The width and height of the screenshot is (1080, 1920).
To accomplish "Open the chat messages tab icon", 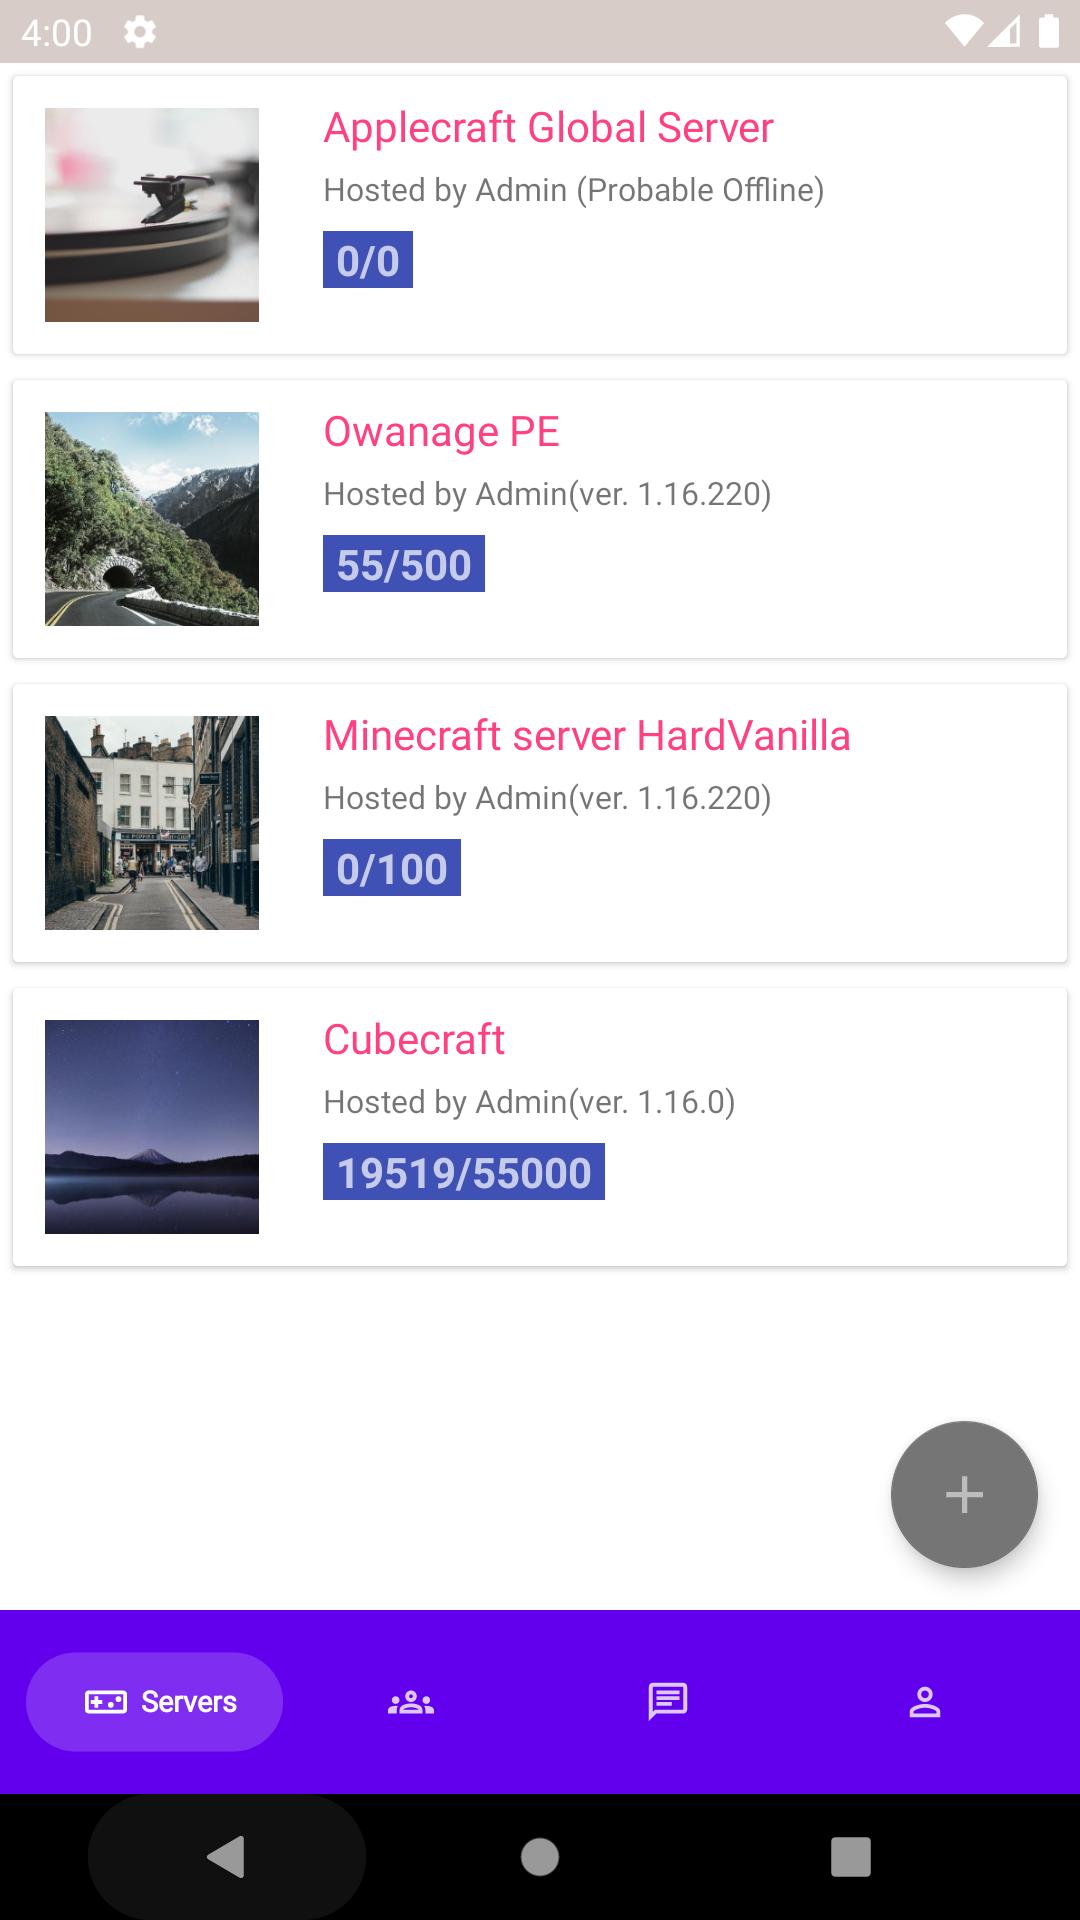I will [x=668, y=1701].
